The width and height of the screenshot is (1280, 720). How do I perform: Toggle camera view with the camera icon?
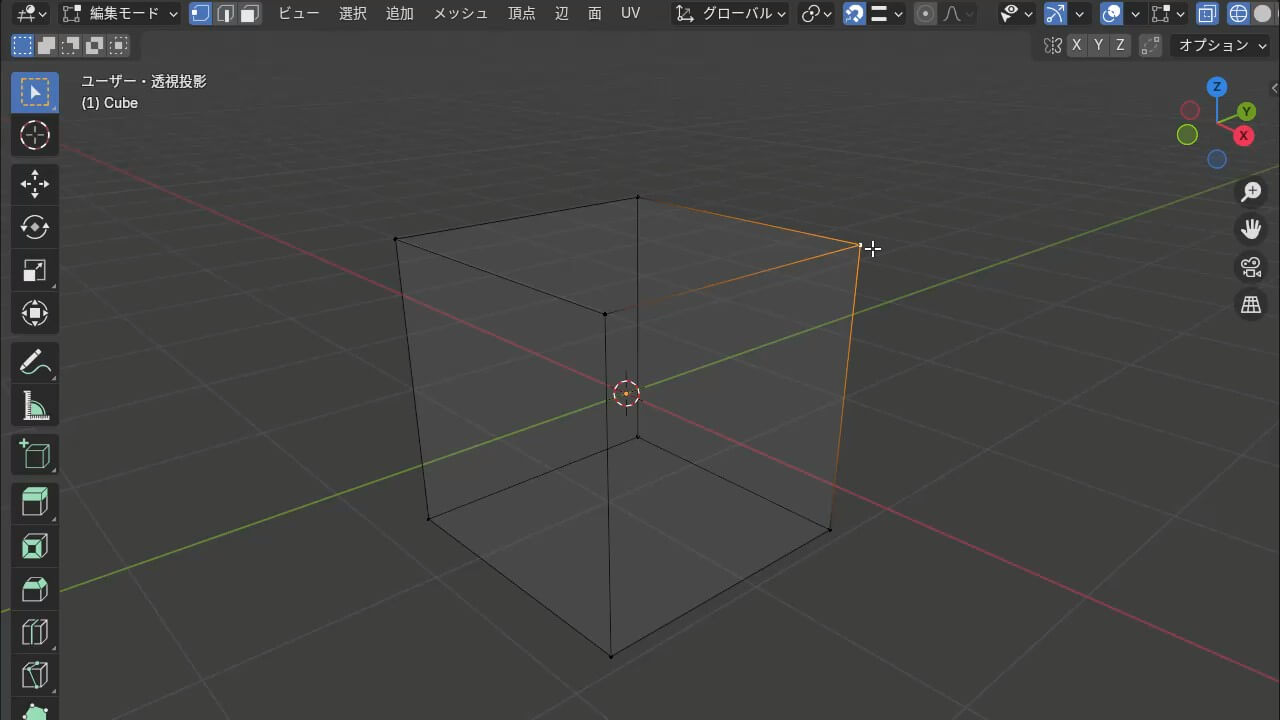(1251, 267)
